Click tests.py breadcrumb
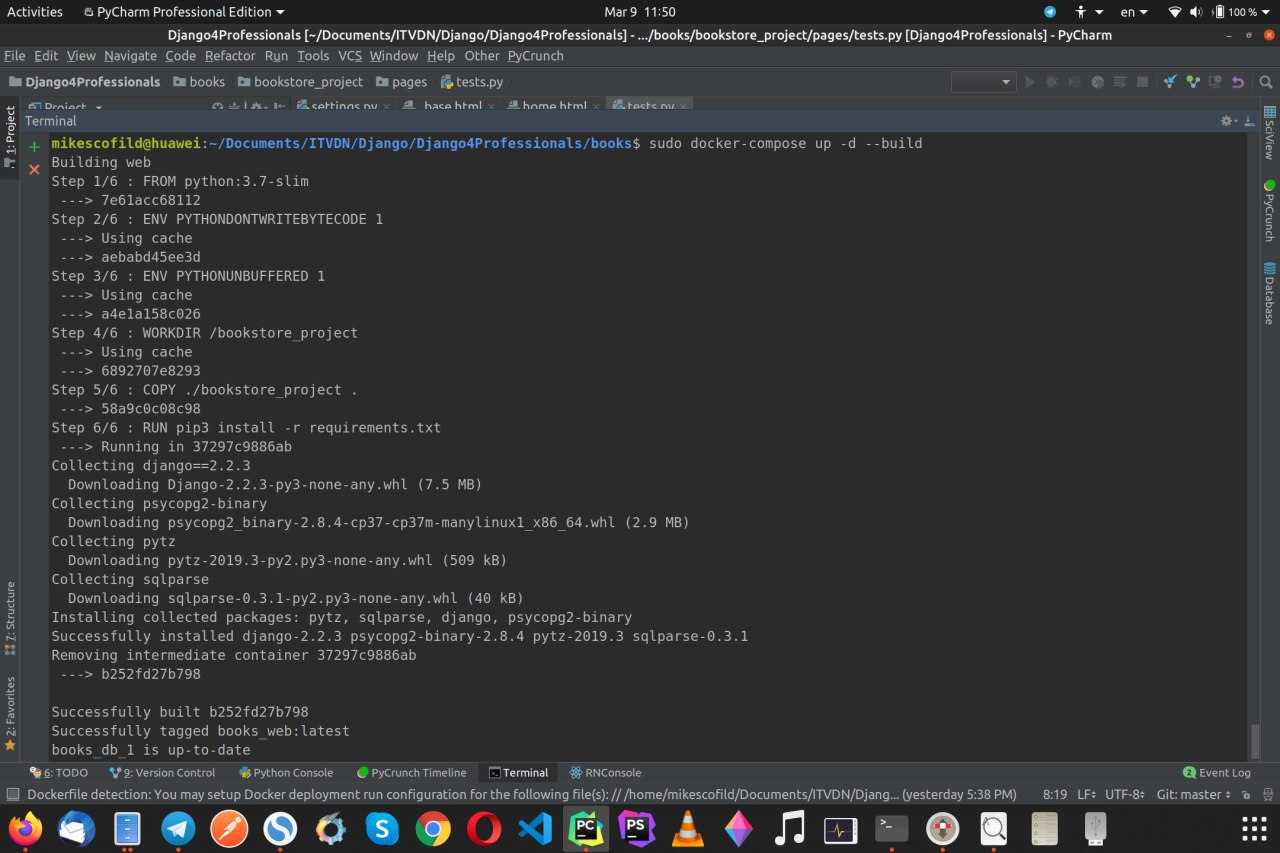Image resolution: width=1280 pixels, height=853 pixels. (471, 82)
